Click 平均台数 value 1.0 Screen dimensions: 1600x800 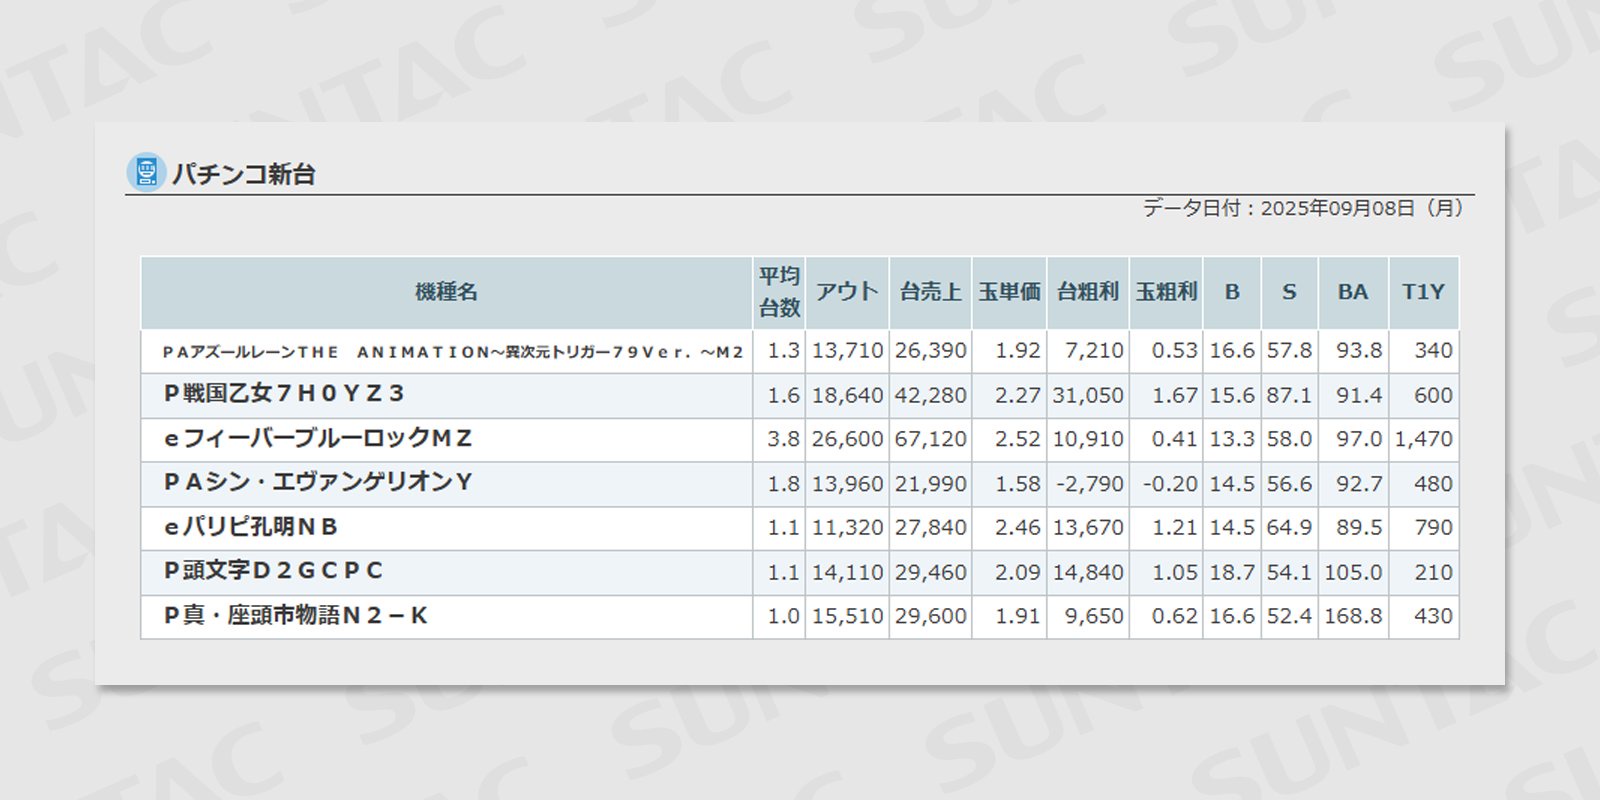pos(783,616)
